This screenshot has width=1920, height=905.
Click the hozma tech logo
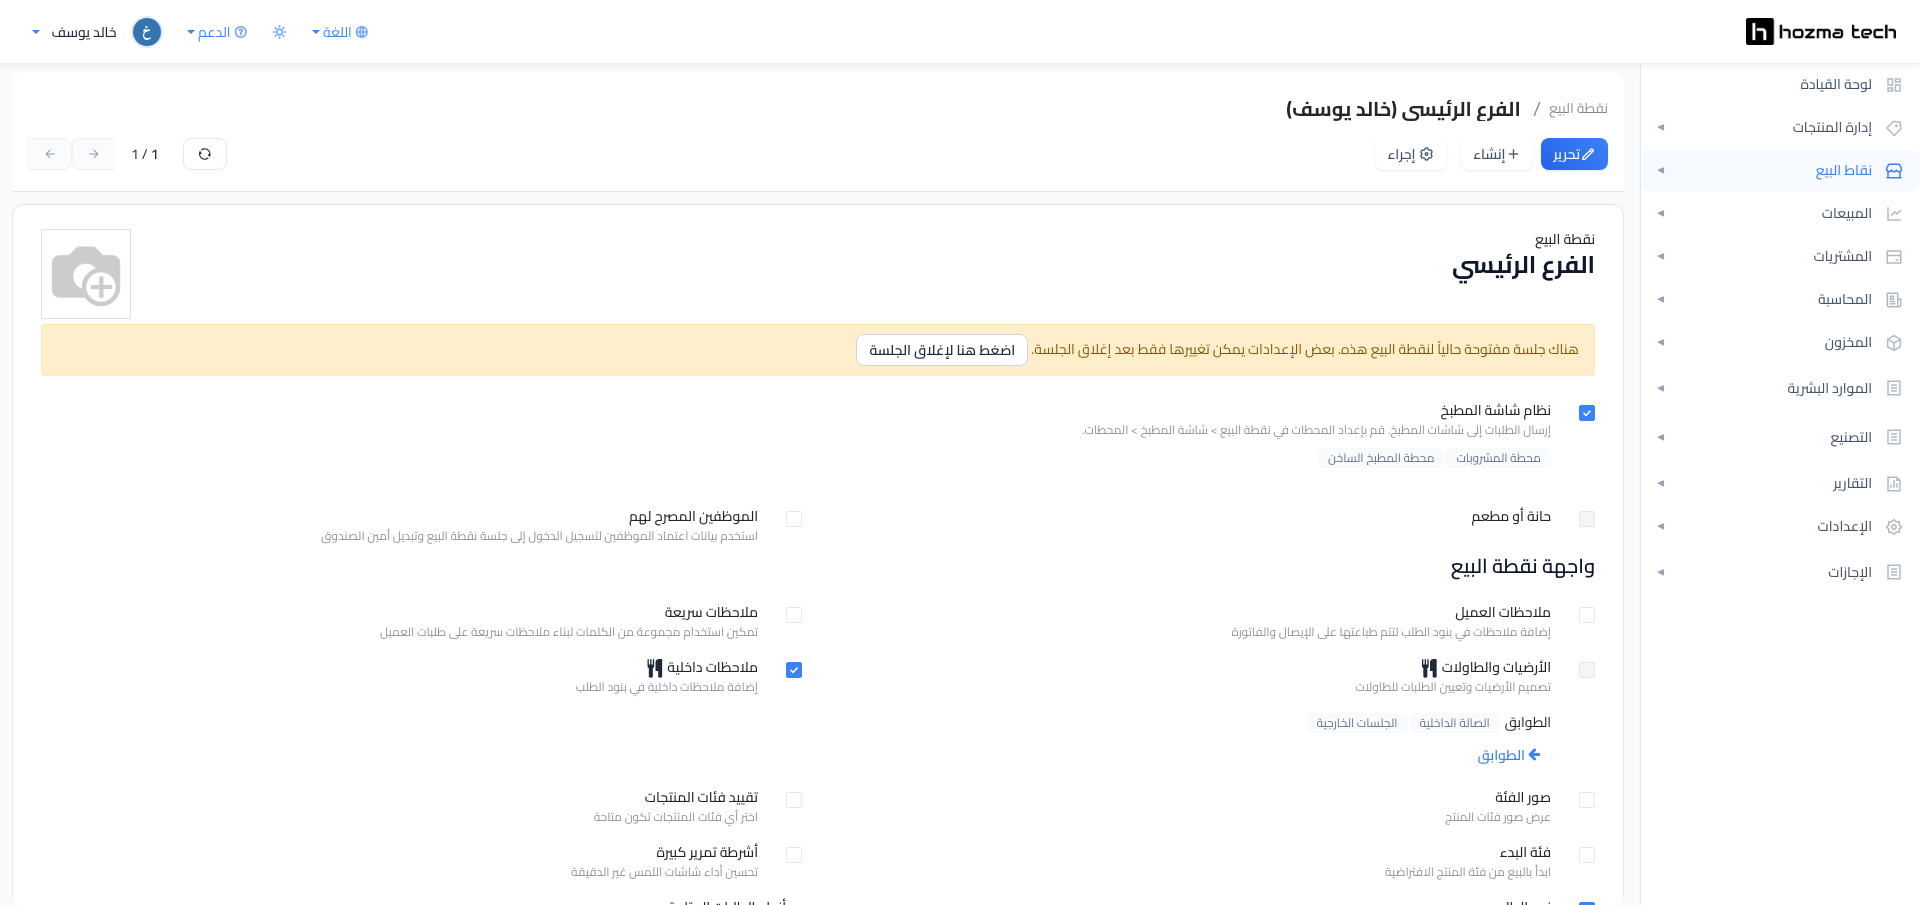(1821, 32)
